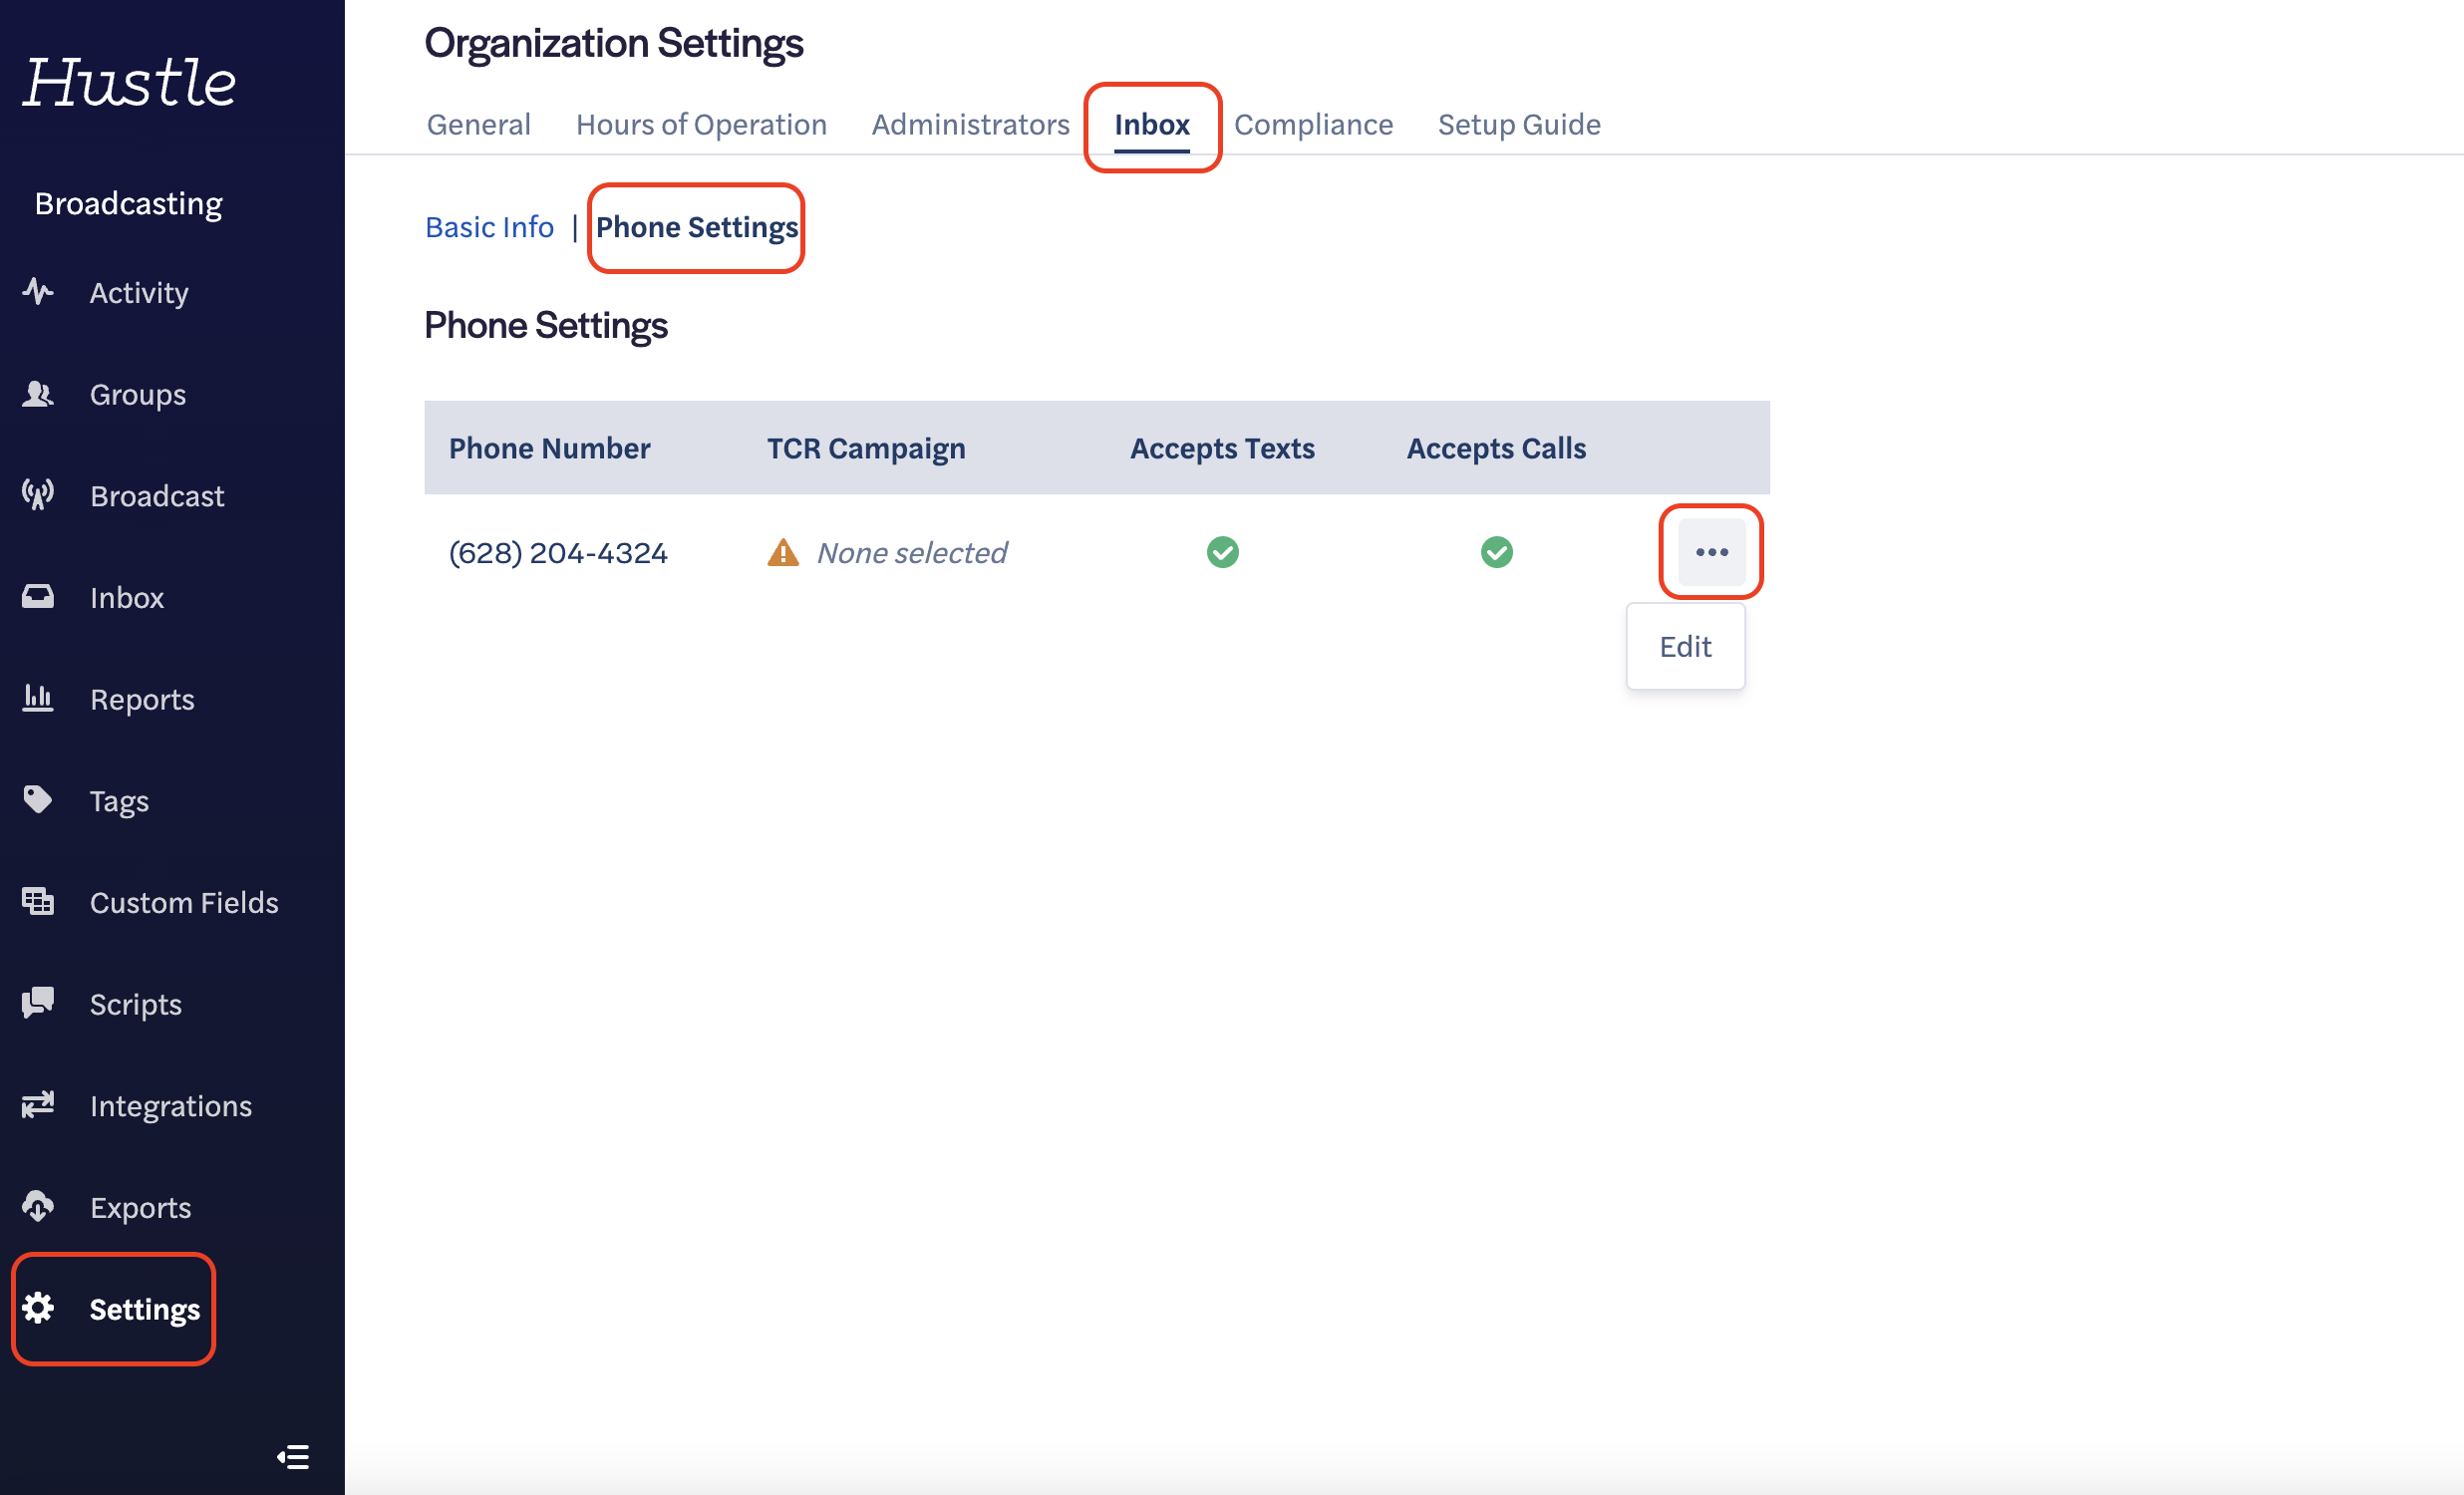Screen dimensions: 2464x1495
Task: Open the Inbox via its tray icon
Action: coord(37,596)
